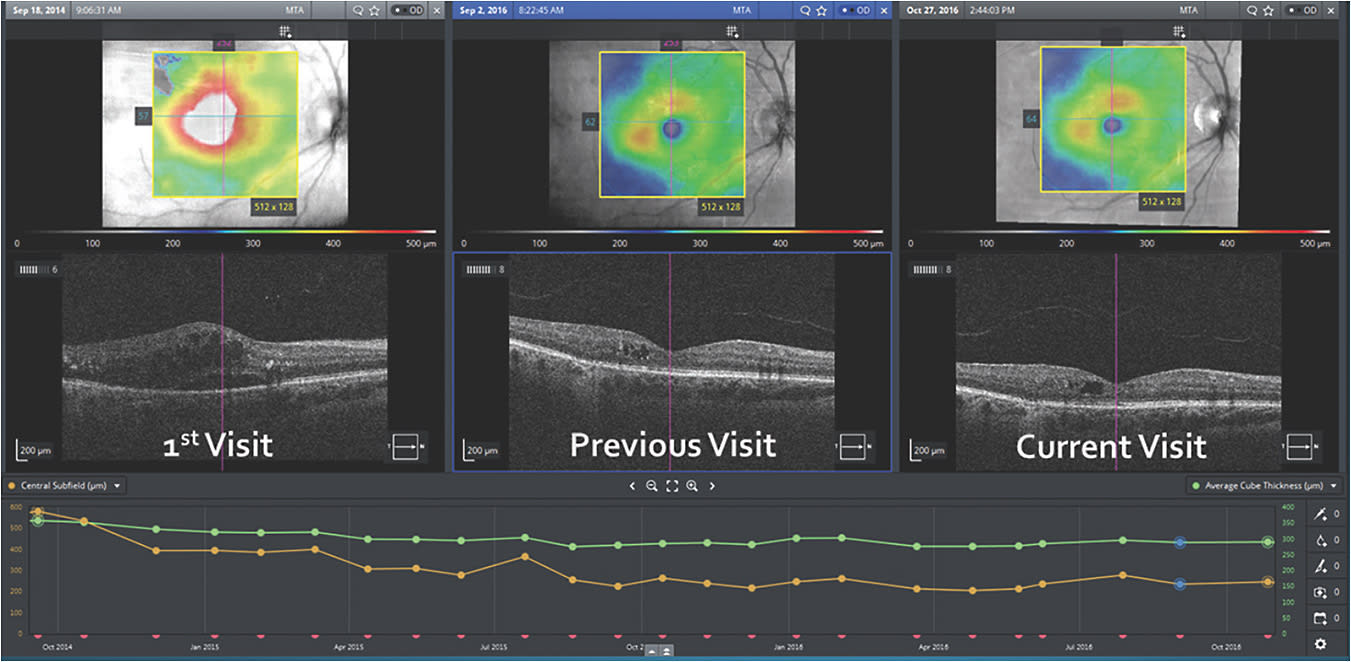Select the Previous Visit scan panel
The width and height of the screenshot is (1351, 662).
click(673, 360)
